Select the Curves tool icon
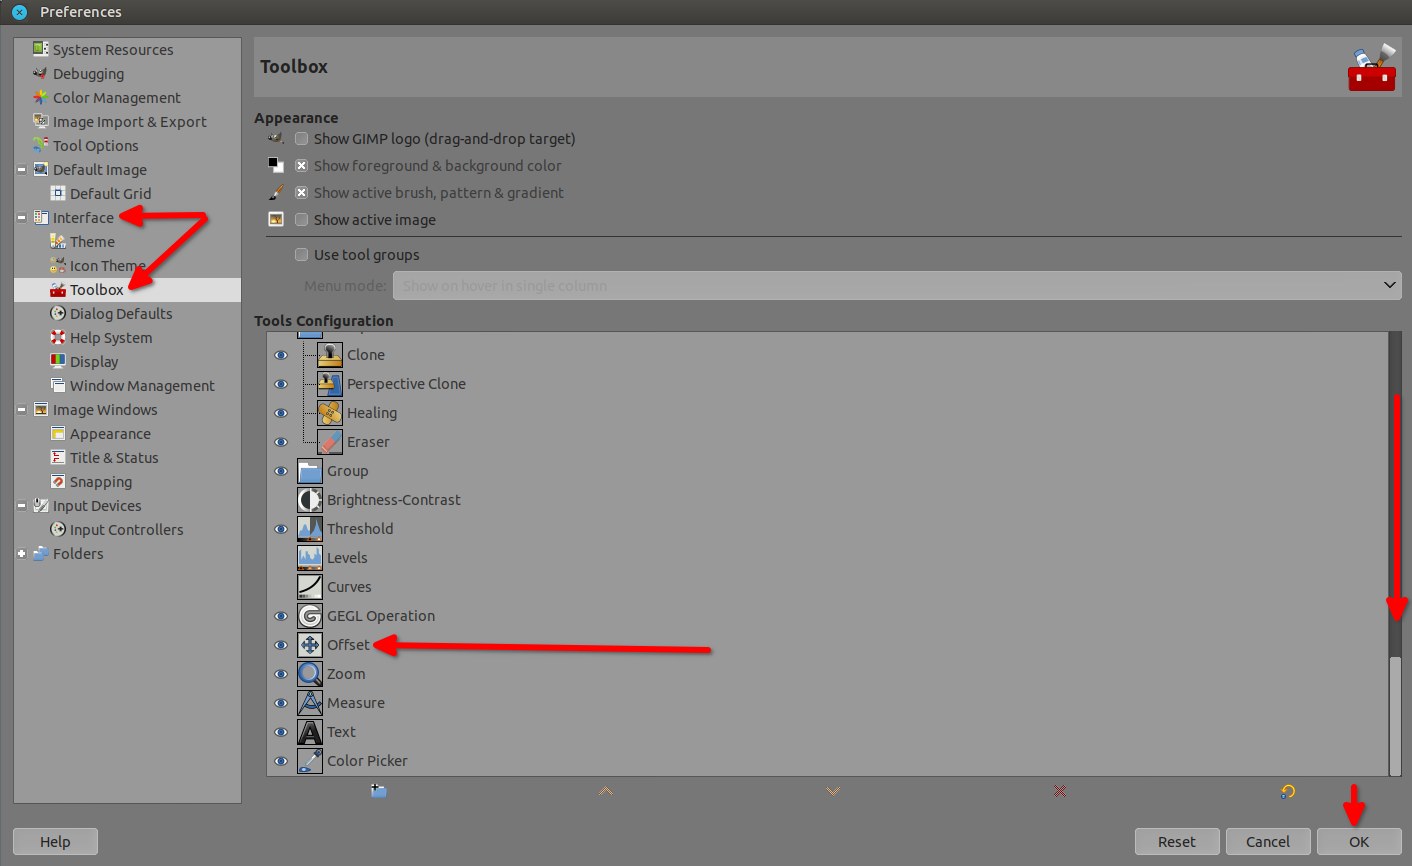The width and height of the screenshot is (1412, 866). click(x=310, y=587)
